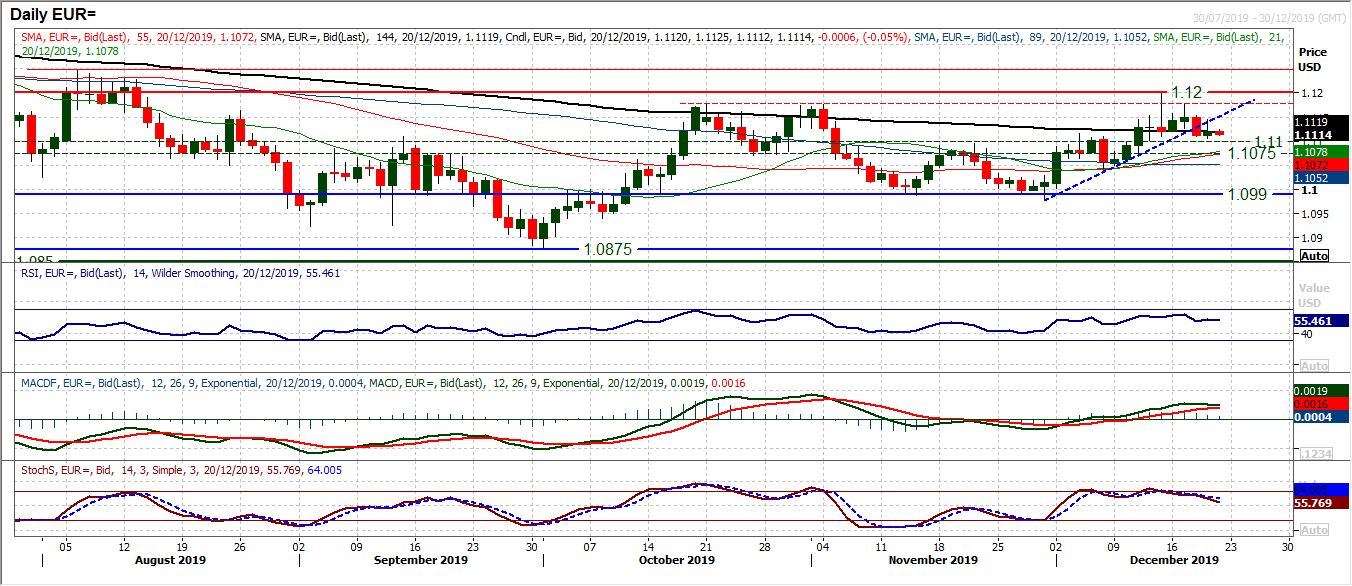Click the red 1.1072 price flag
This screenshot has height=586, width=1352.
1312,165
